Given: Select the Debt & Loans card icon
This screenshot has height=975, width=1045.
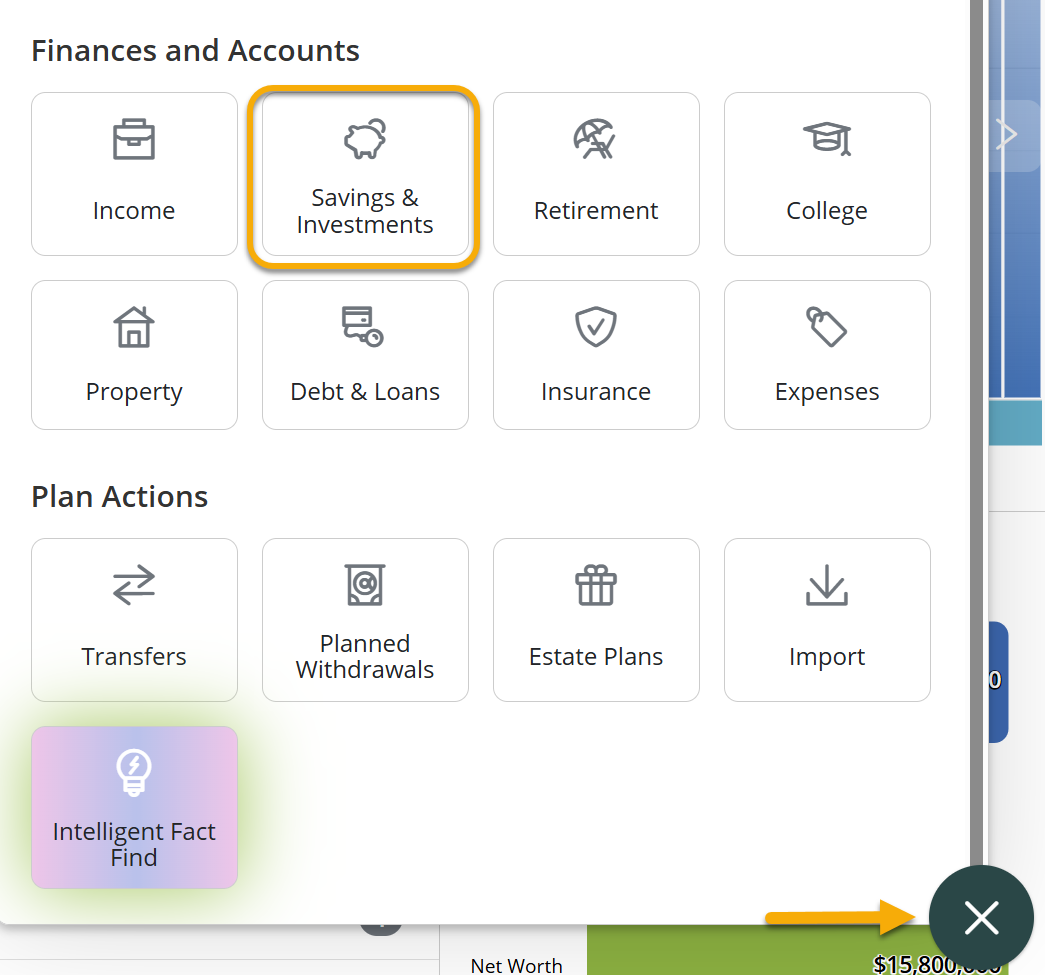Looking at the screenshot, I should coord(365,355).
